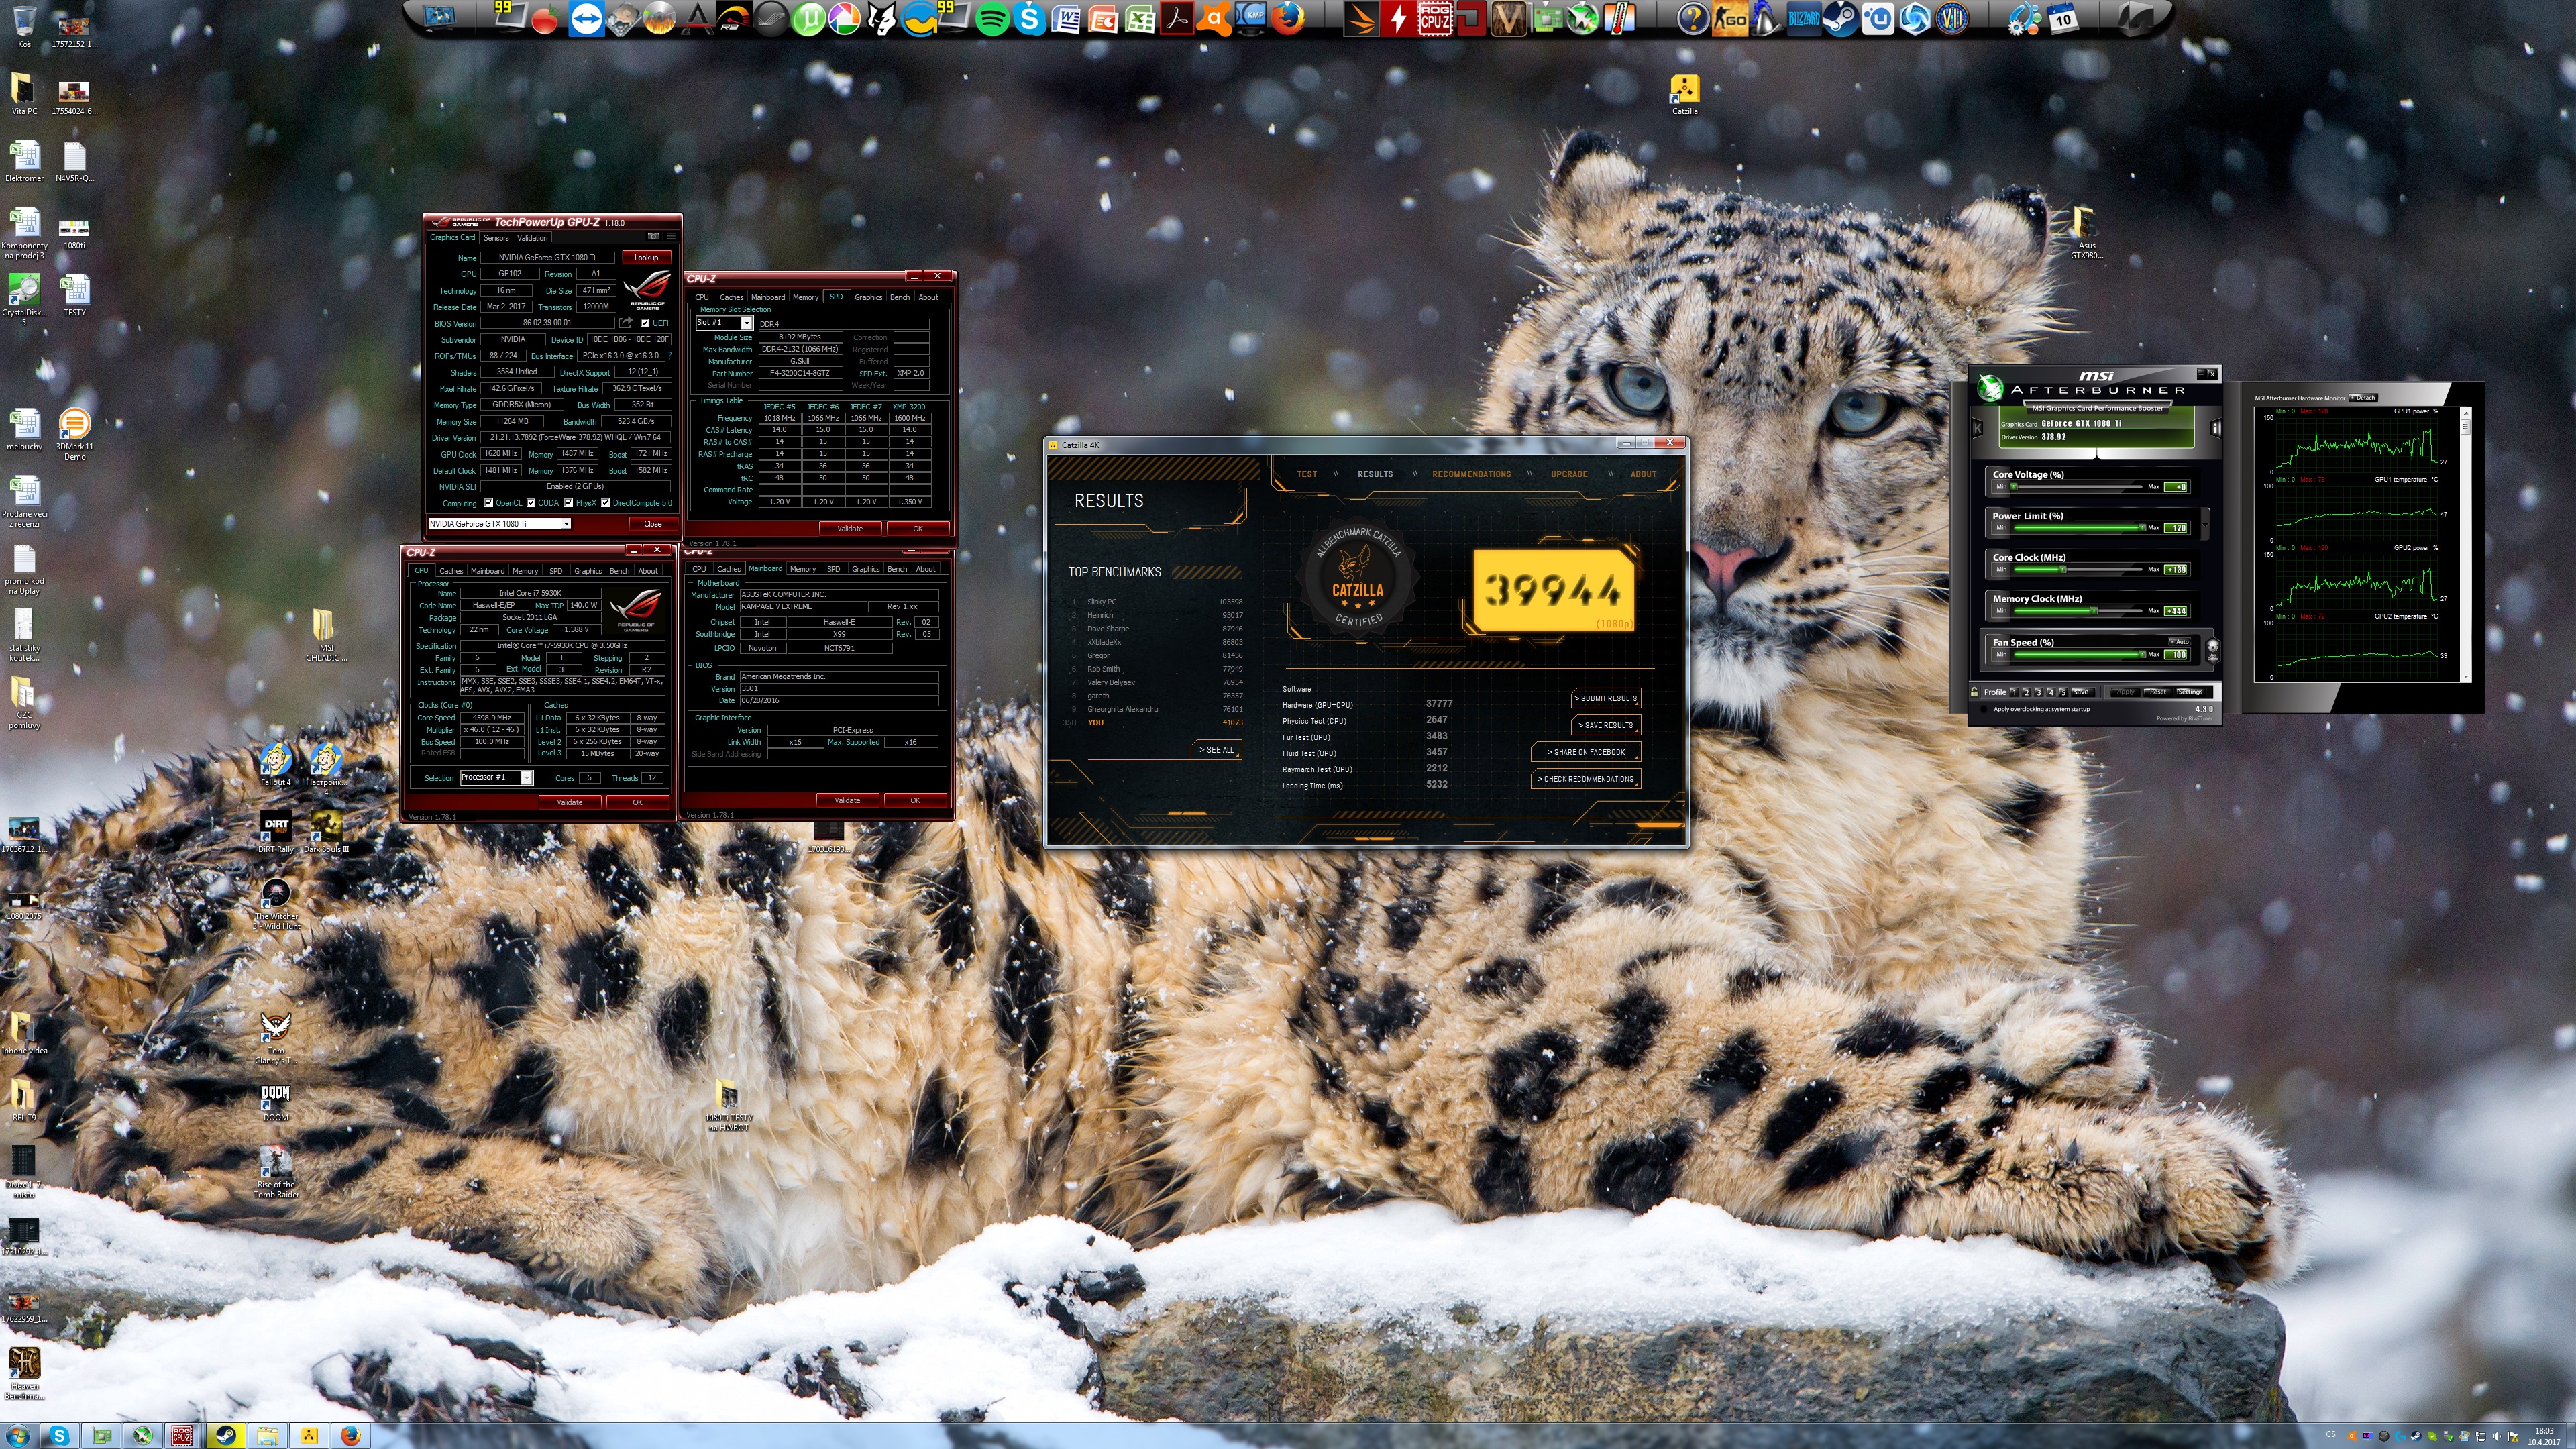Open the DiRT Rally desktop shortcut
The height and width of the screenshot is (1449, 2576).
(x=275, y=832)
